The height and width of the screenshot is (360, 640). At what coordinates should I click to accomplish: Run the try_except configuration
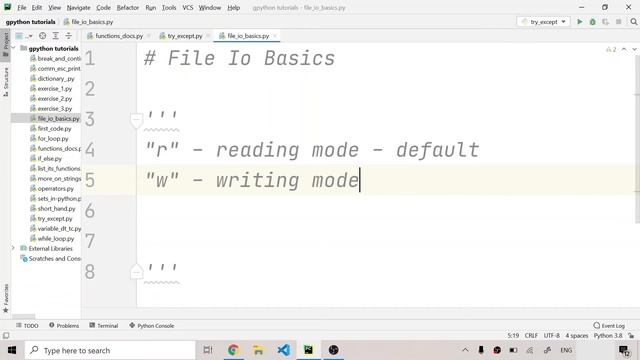[x=580, y=22]
